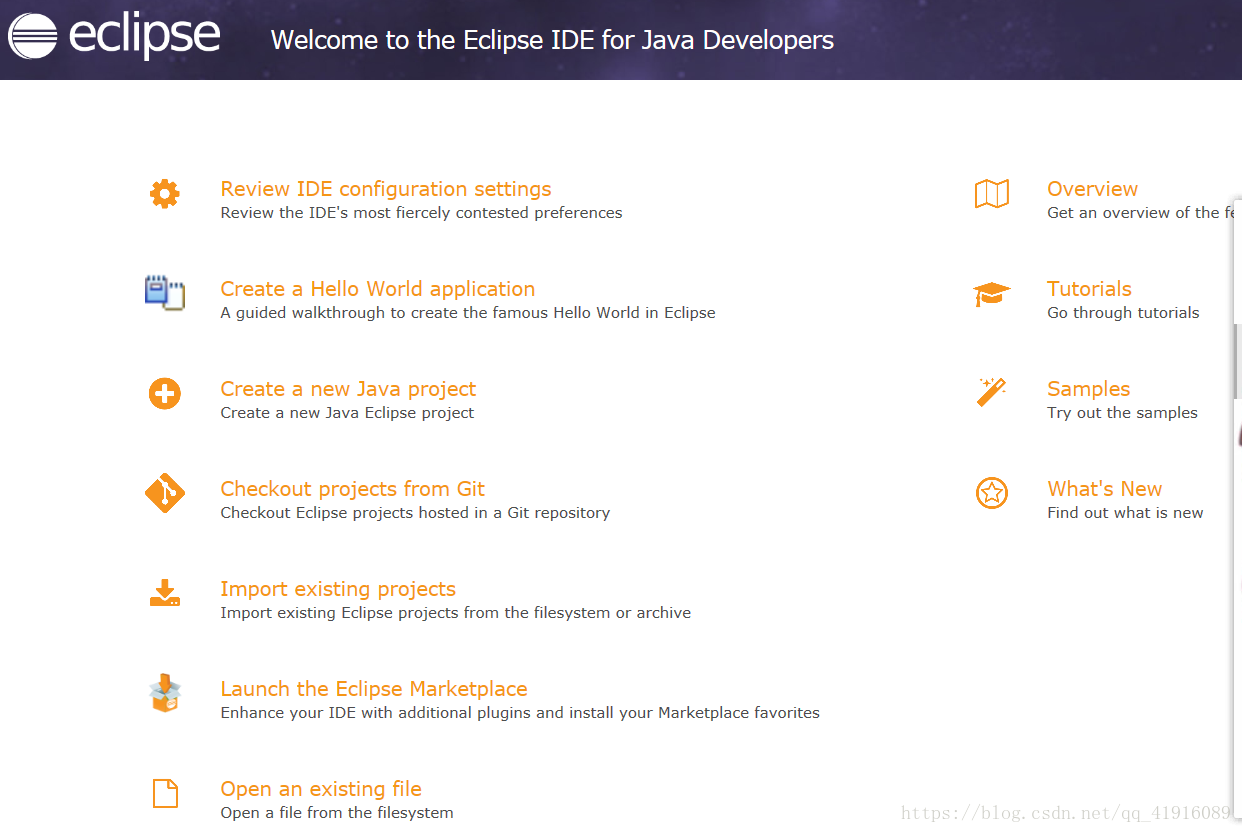The width and height of the screenshot is (1242, 833).
Task: Open Review IDE configuration settings link
Action: tap(386, 189)
